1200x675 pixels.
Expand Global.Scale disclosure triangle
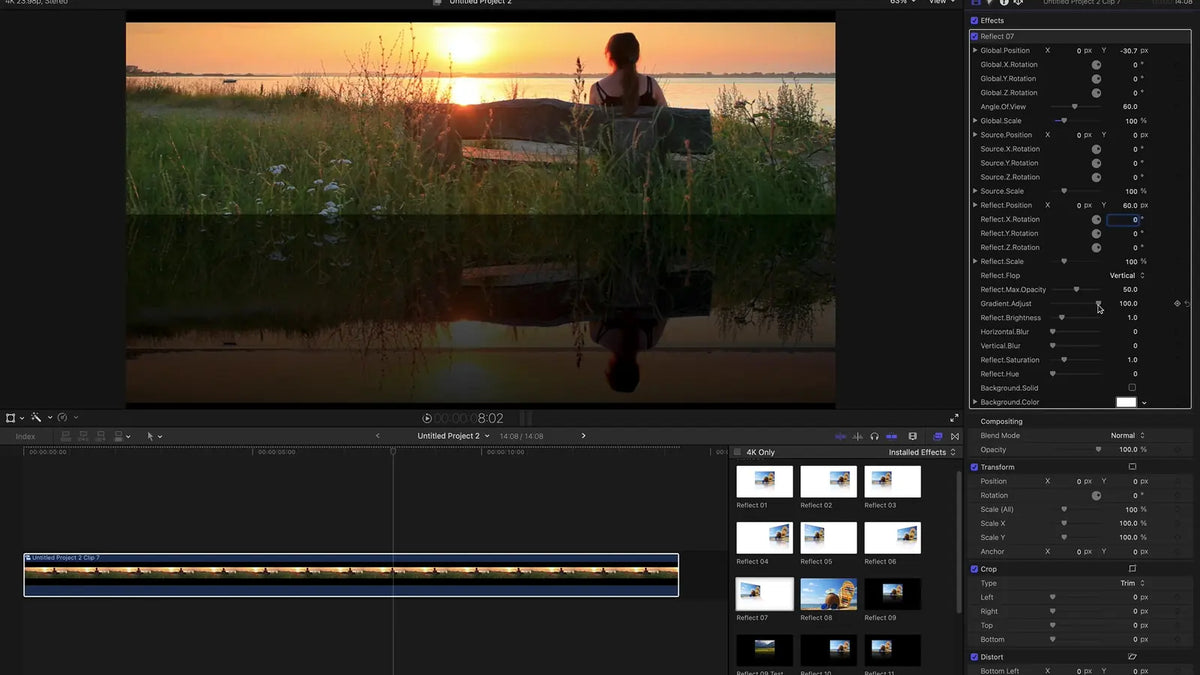tap(975, 121)
